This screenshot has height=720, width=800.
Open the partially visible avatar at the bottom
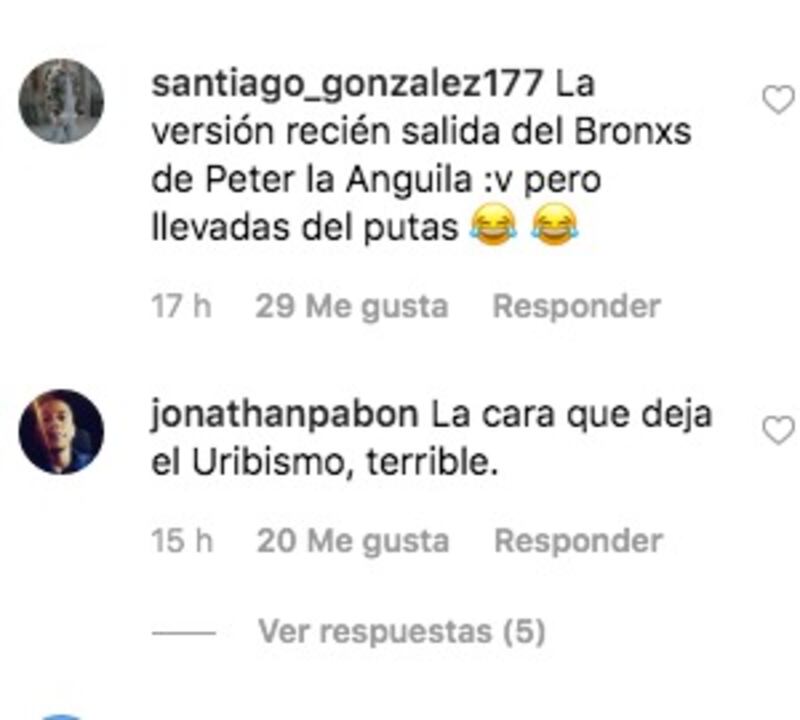(x=61, y=717)
